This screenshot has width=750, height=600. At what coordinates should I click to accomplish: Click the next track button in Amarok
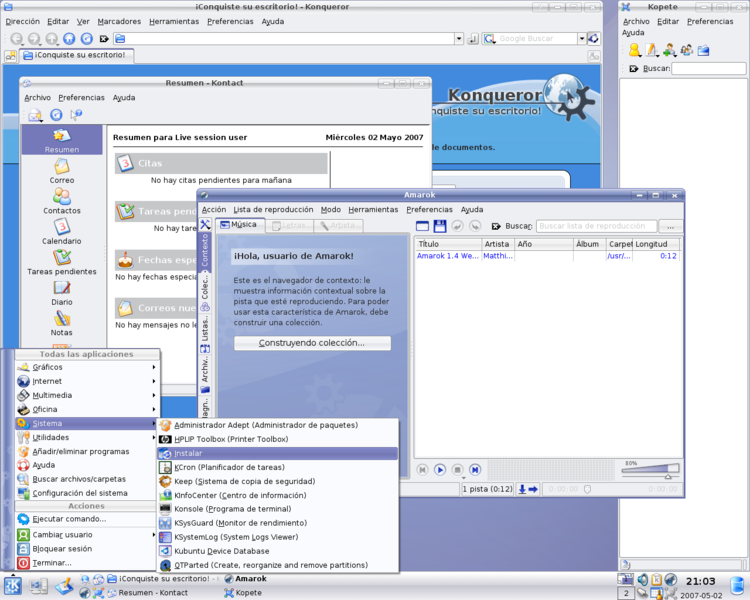[x=475, y=469]
